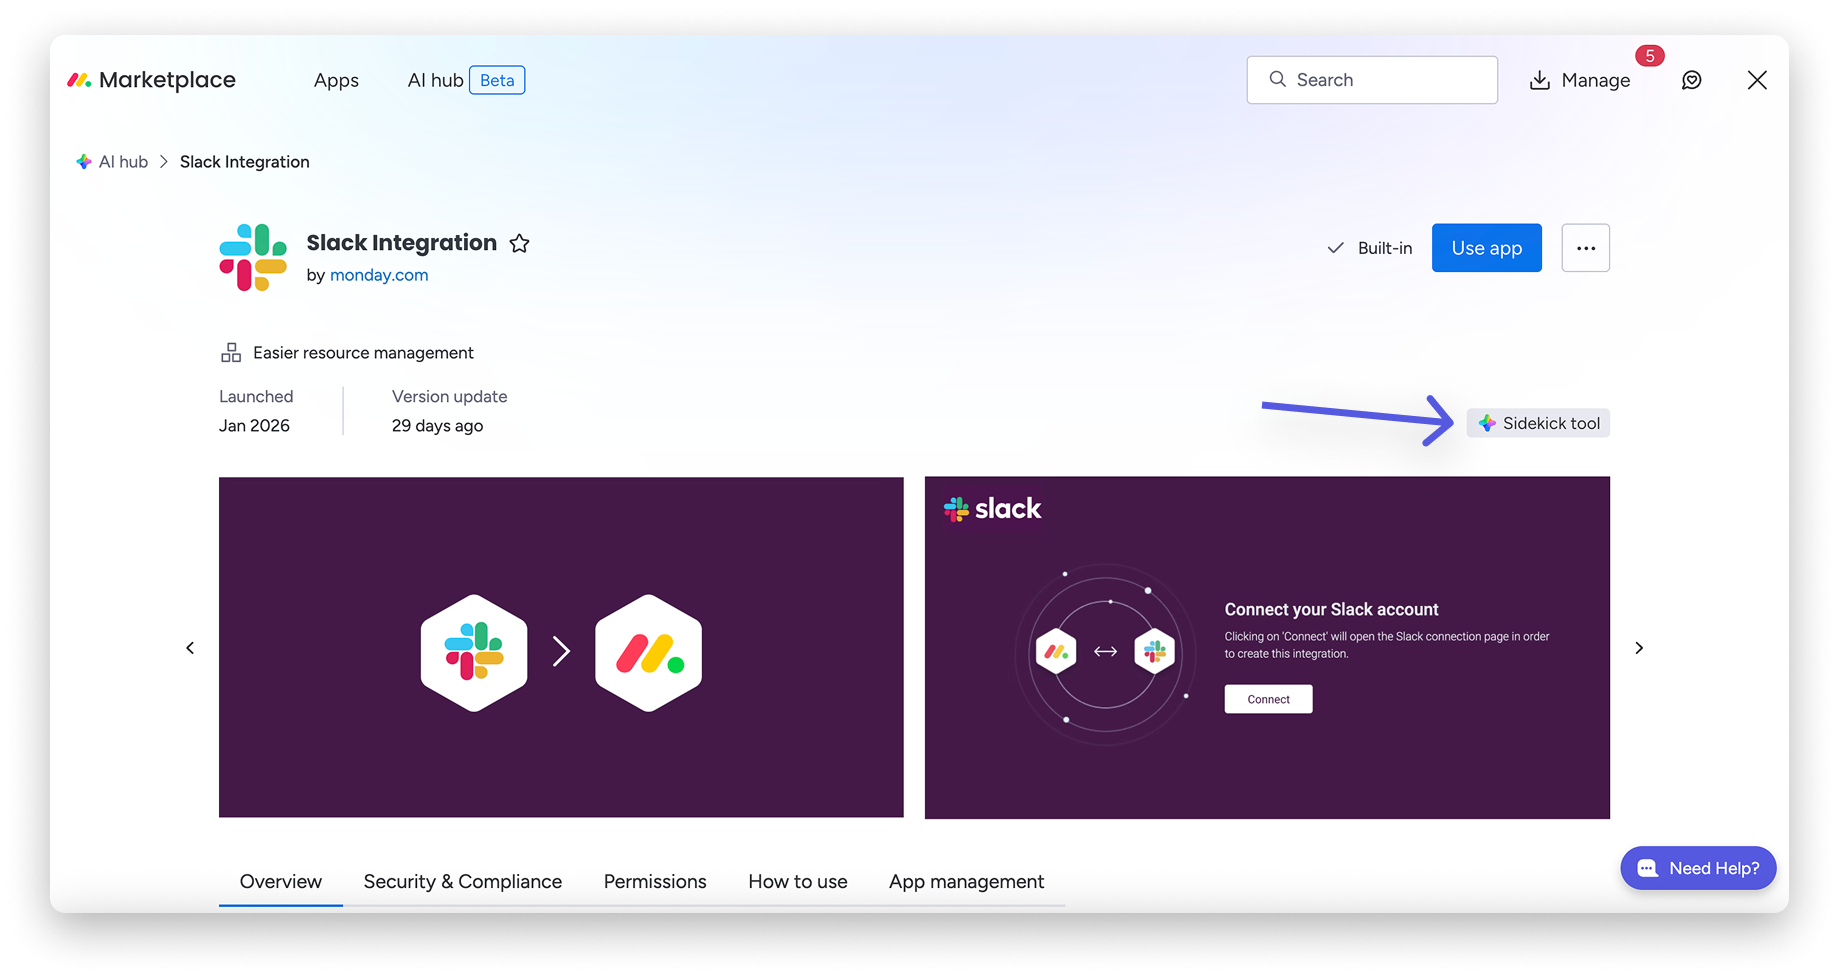
Task: Open Manage installed apps
Action: point(1580,80)
